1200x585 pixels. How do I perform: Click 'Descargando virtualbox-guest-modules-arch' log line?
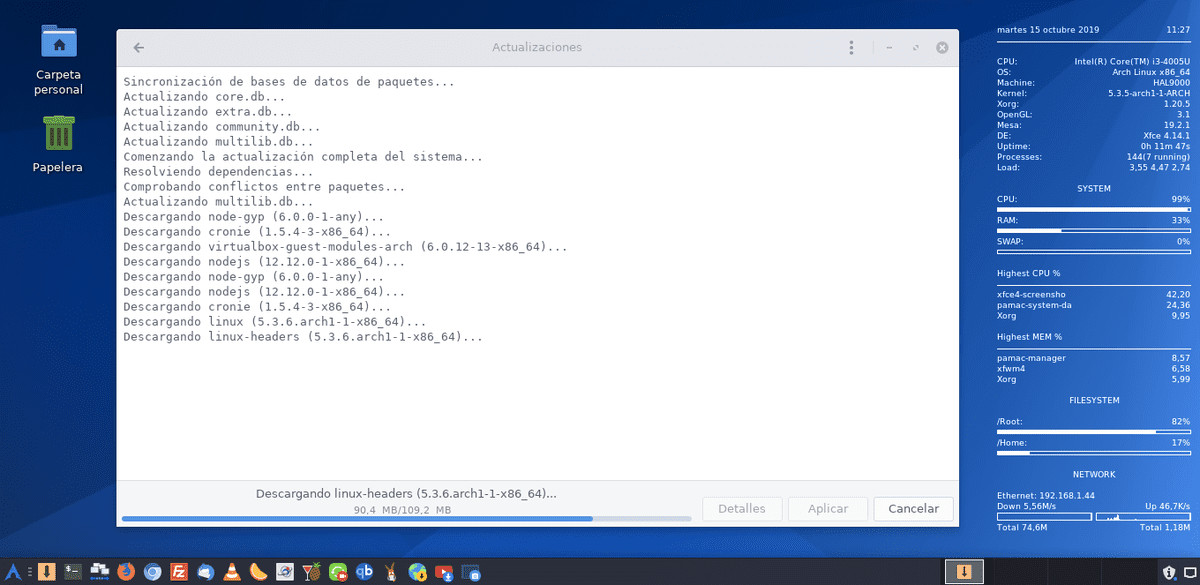346,246
